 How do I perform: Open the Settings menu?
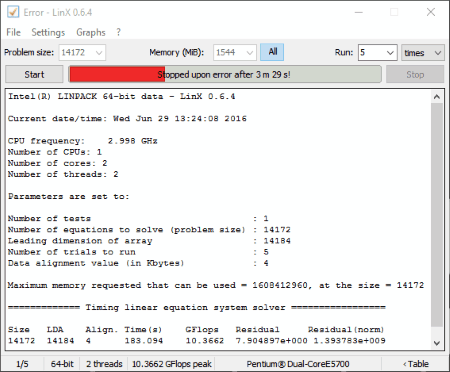48,32
